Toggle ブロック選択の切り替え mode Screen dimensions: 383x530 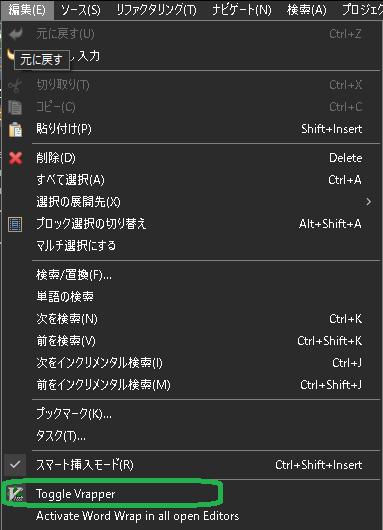(191, 224)
